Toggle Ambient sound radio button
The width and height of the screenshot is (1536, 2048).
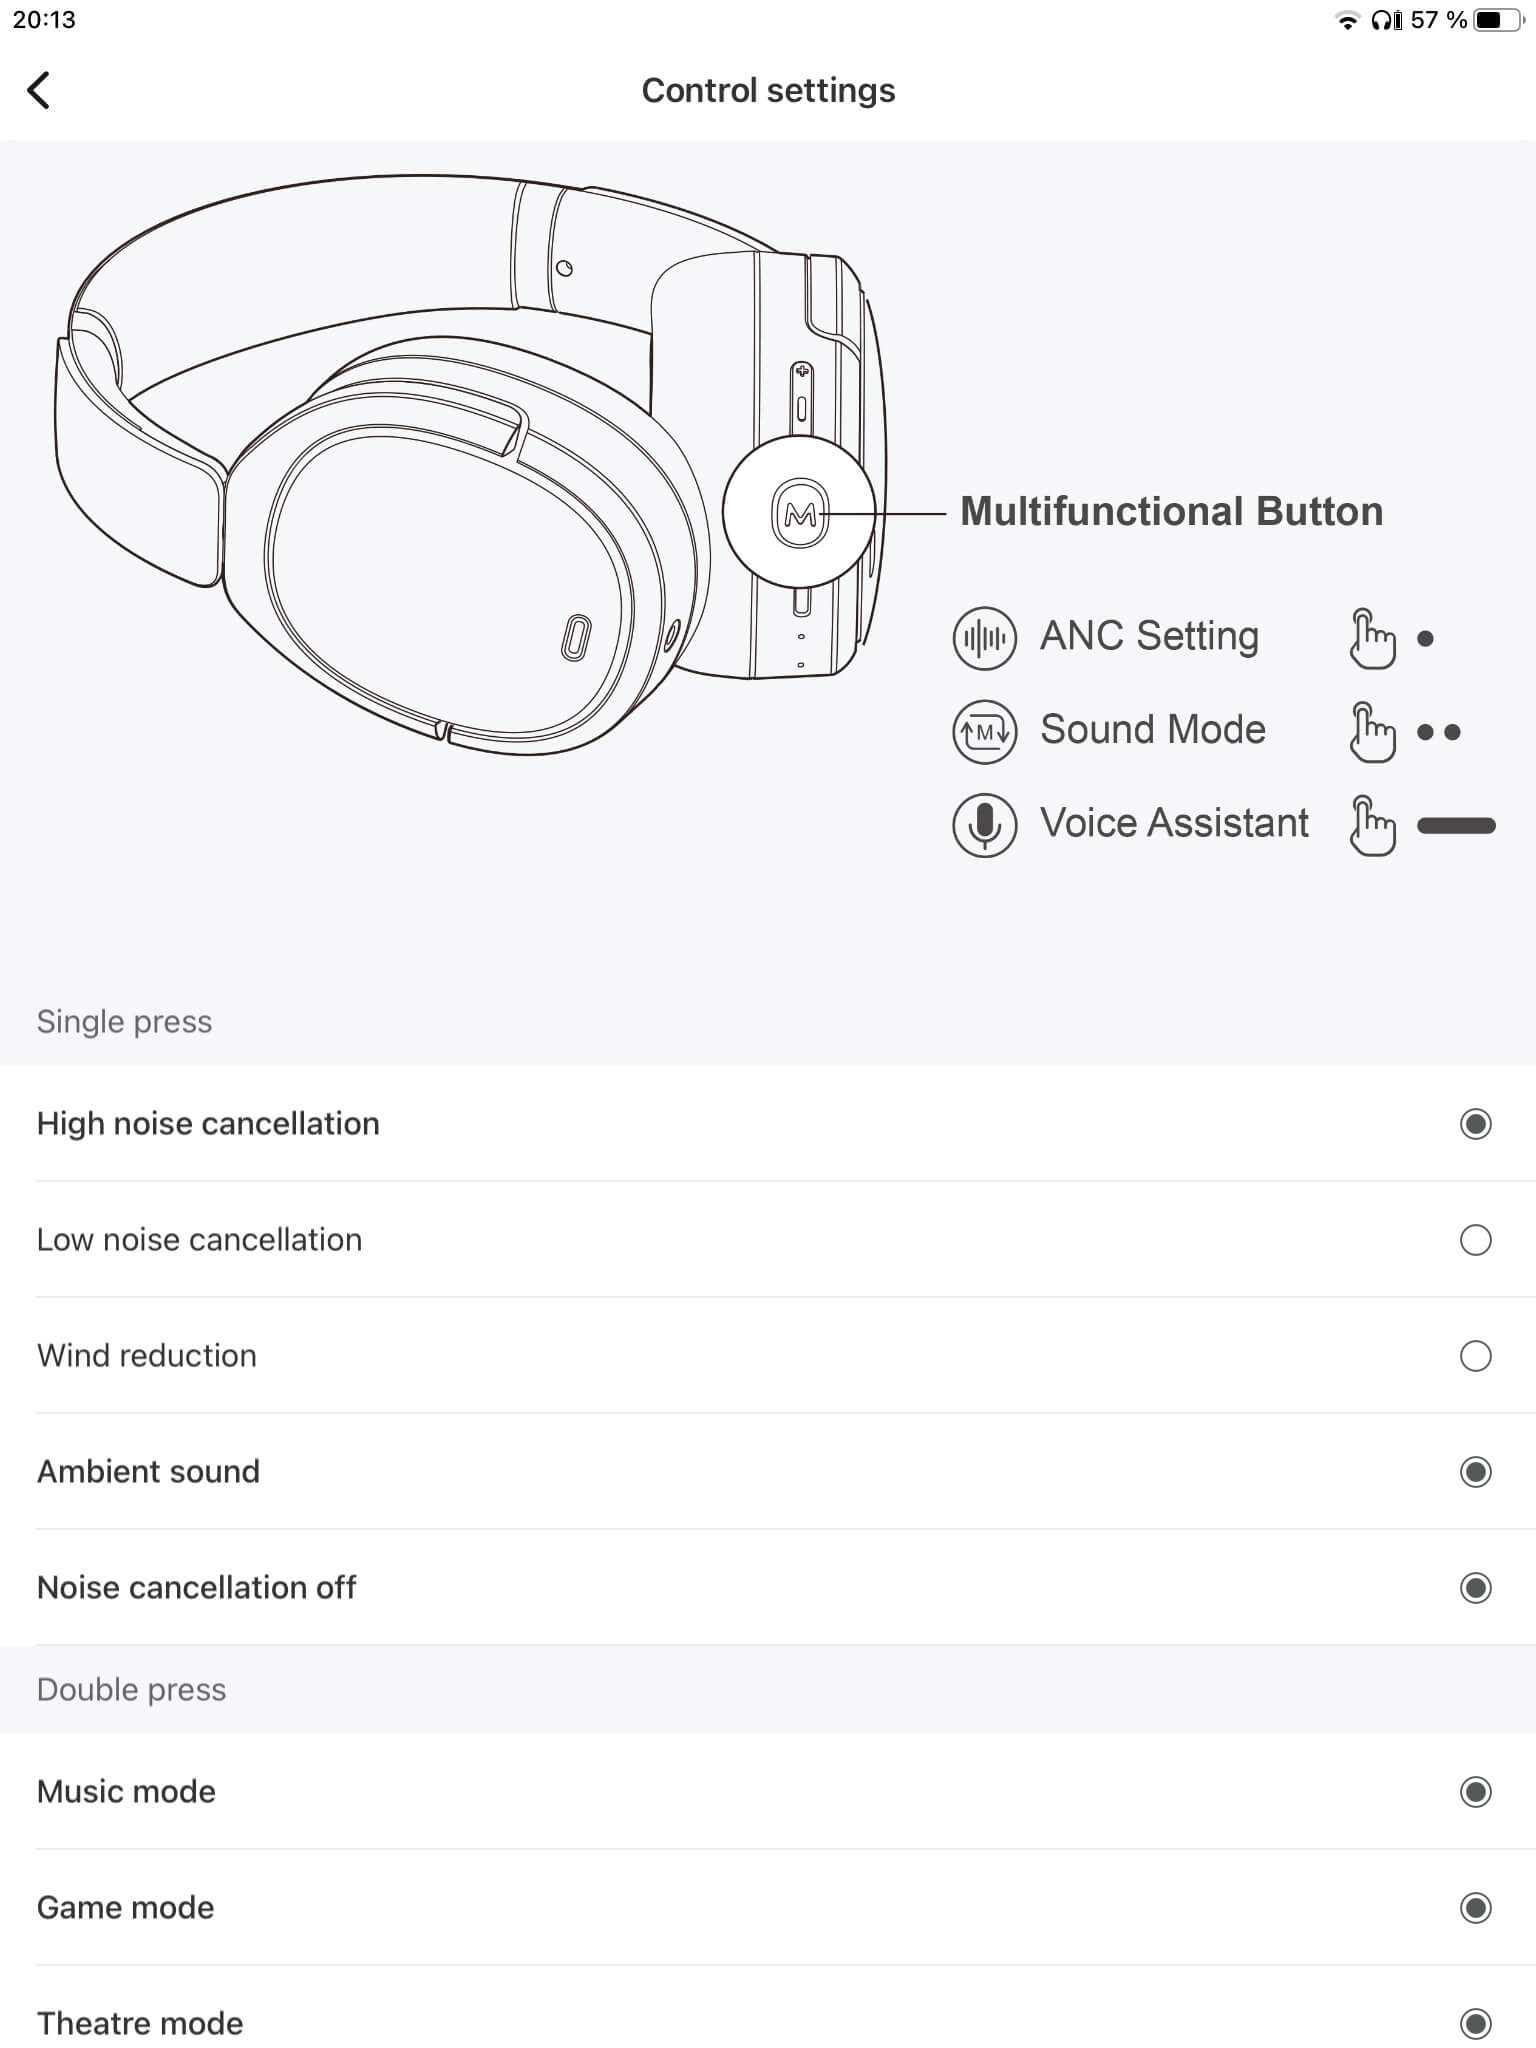click(x=1475, y=1472)
